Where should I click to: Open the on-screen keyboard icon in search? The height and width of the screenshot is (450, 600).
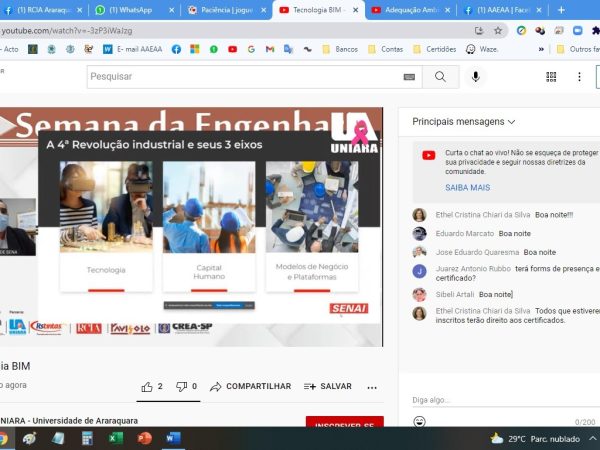[x=409, y=77]
